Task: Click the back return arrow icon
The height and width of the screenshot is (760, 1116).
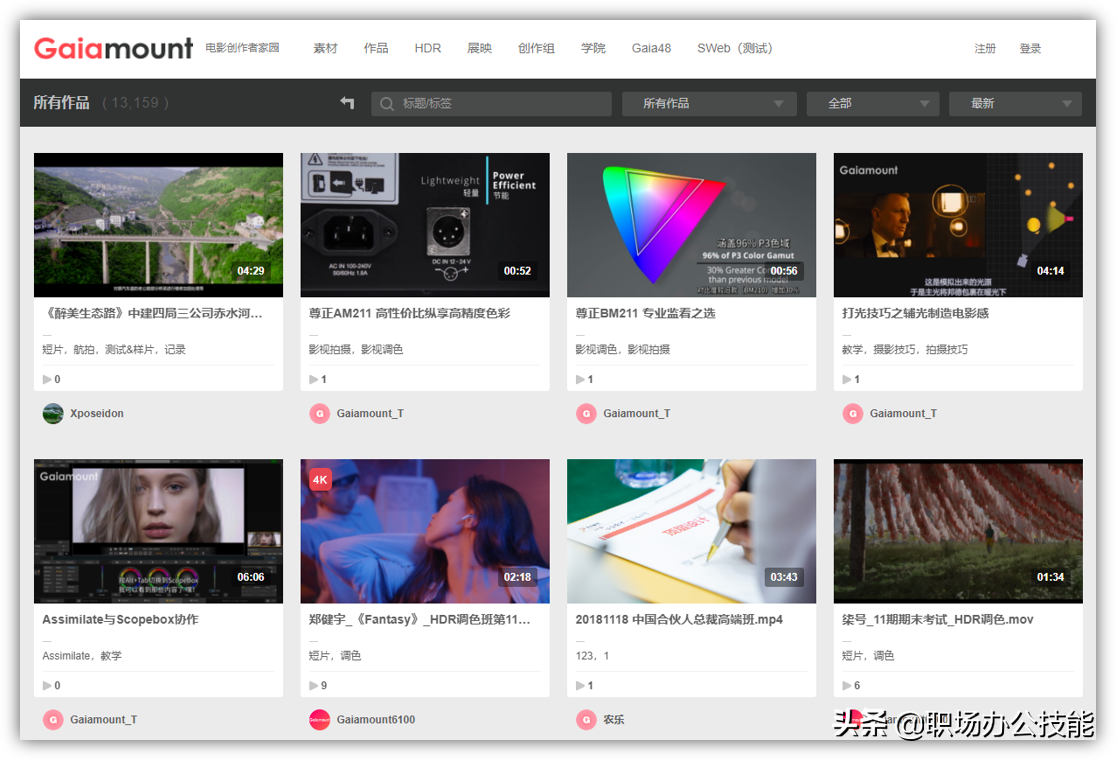Action: coord(347,102)
